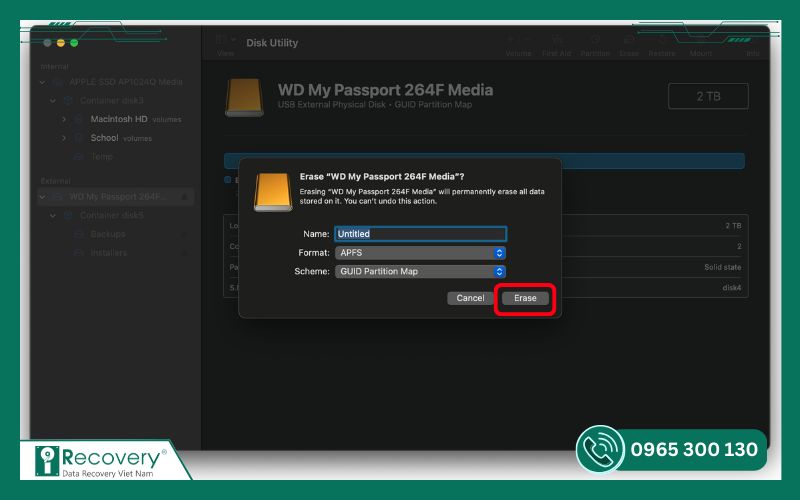
Task: Select the Installers volume in sidebar
Action: pyautogui.click(x=109, y=253)
